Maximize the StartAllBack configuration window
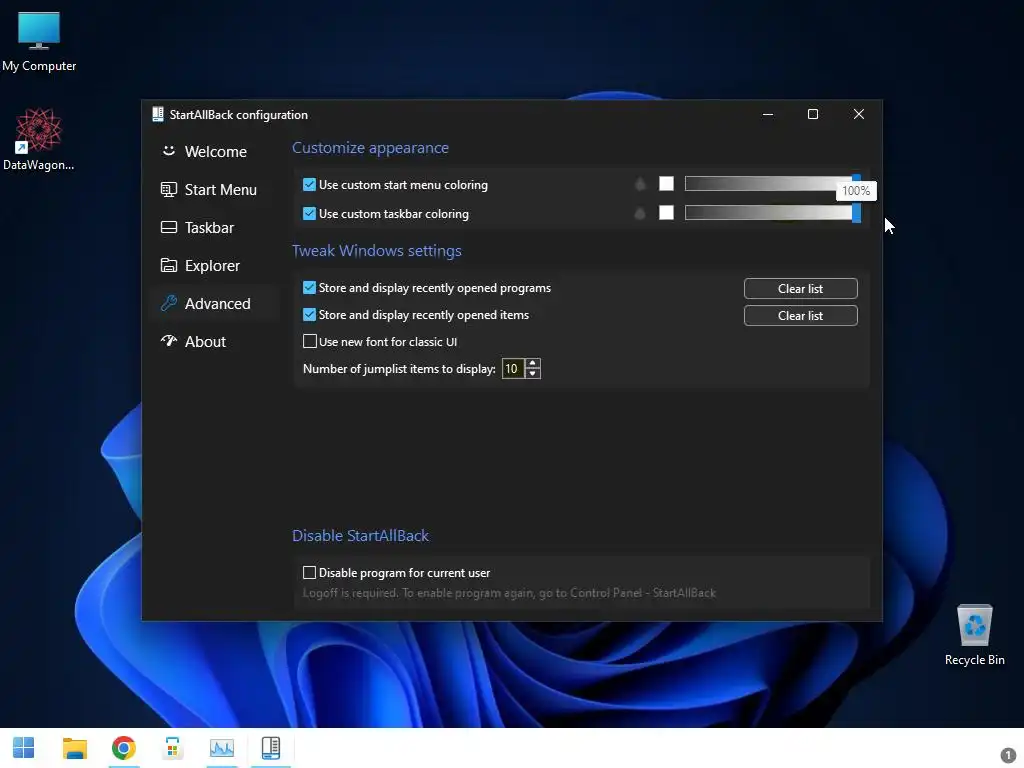The height and width of the screenshot is (768, 1024). (x=813, y=114)
